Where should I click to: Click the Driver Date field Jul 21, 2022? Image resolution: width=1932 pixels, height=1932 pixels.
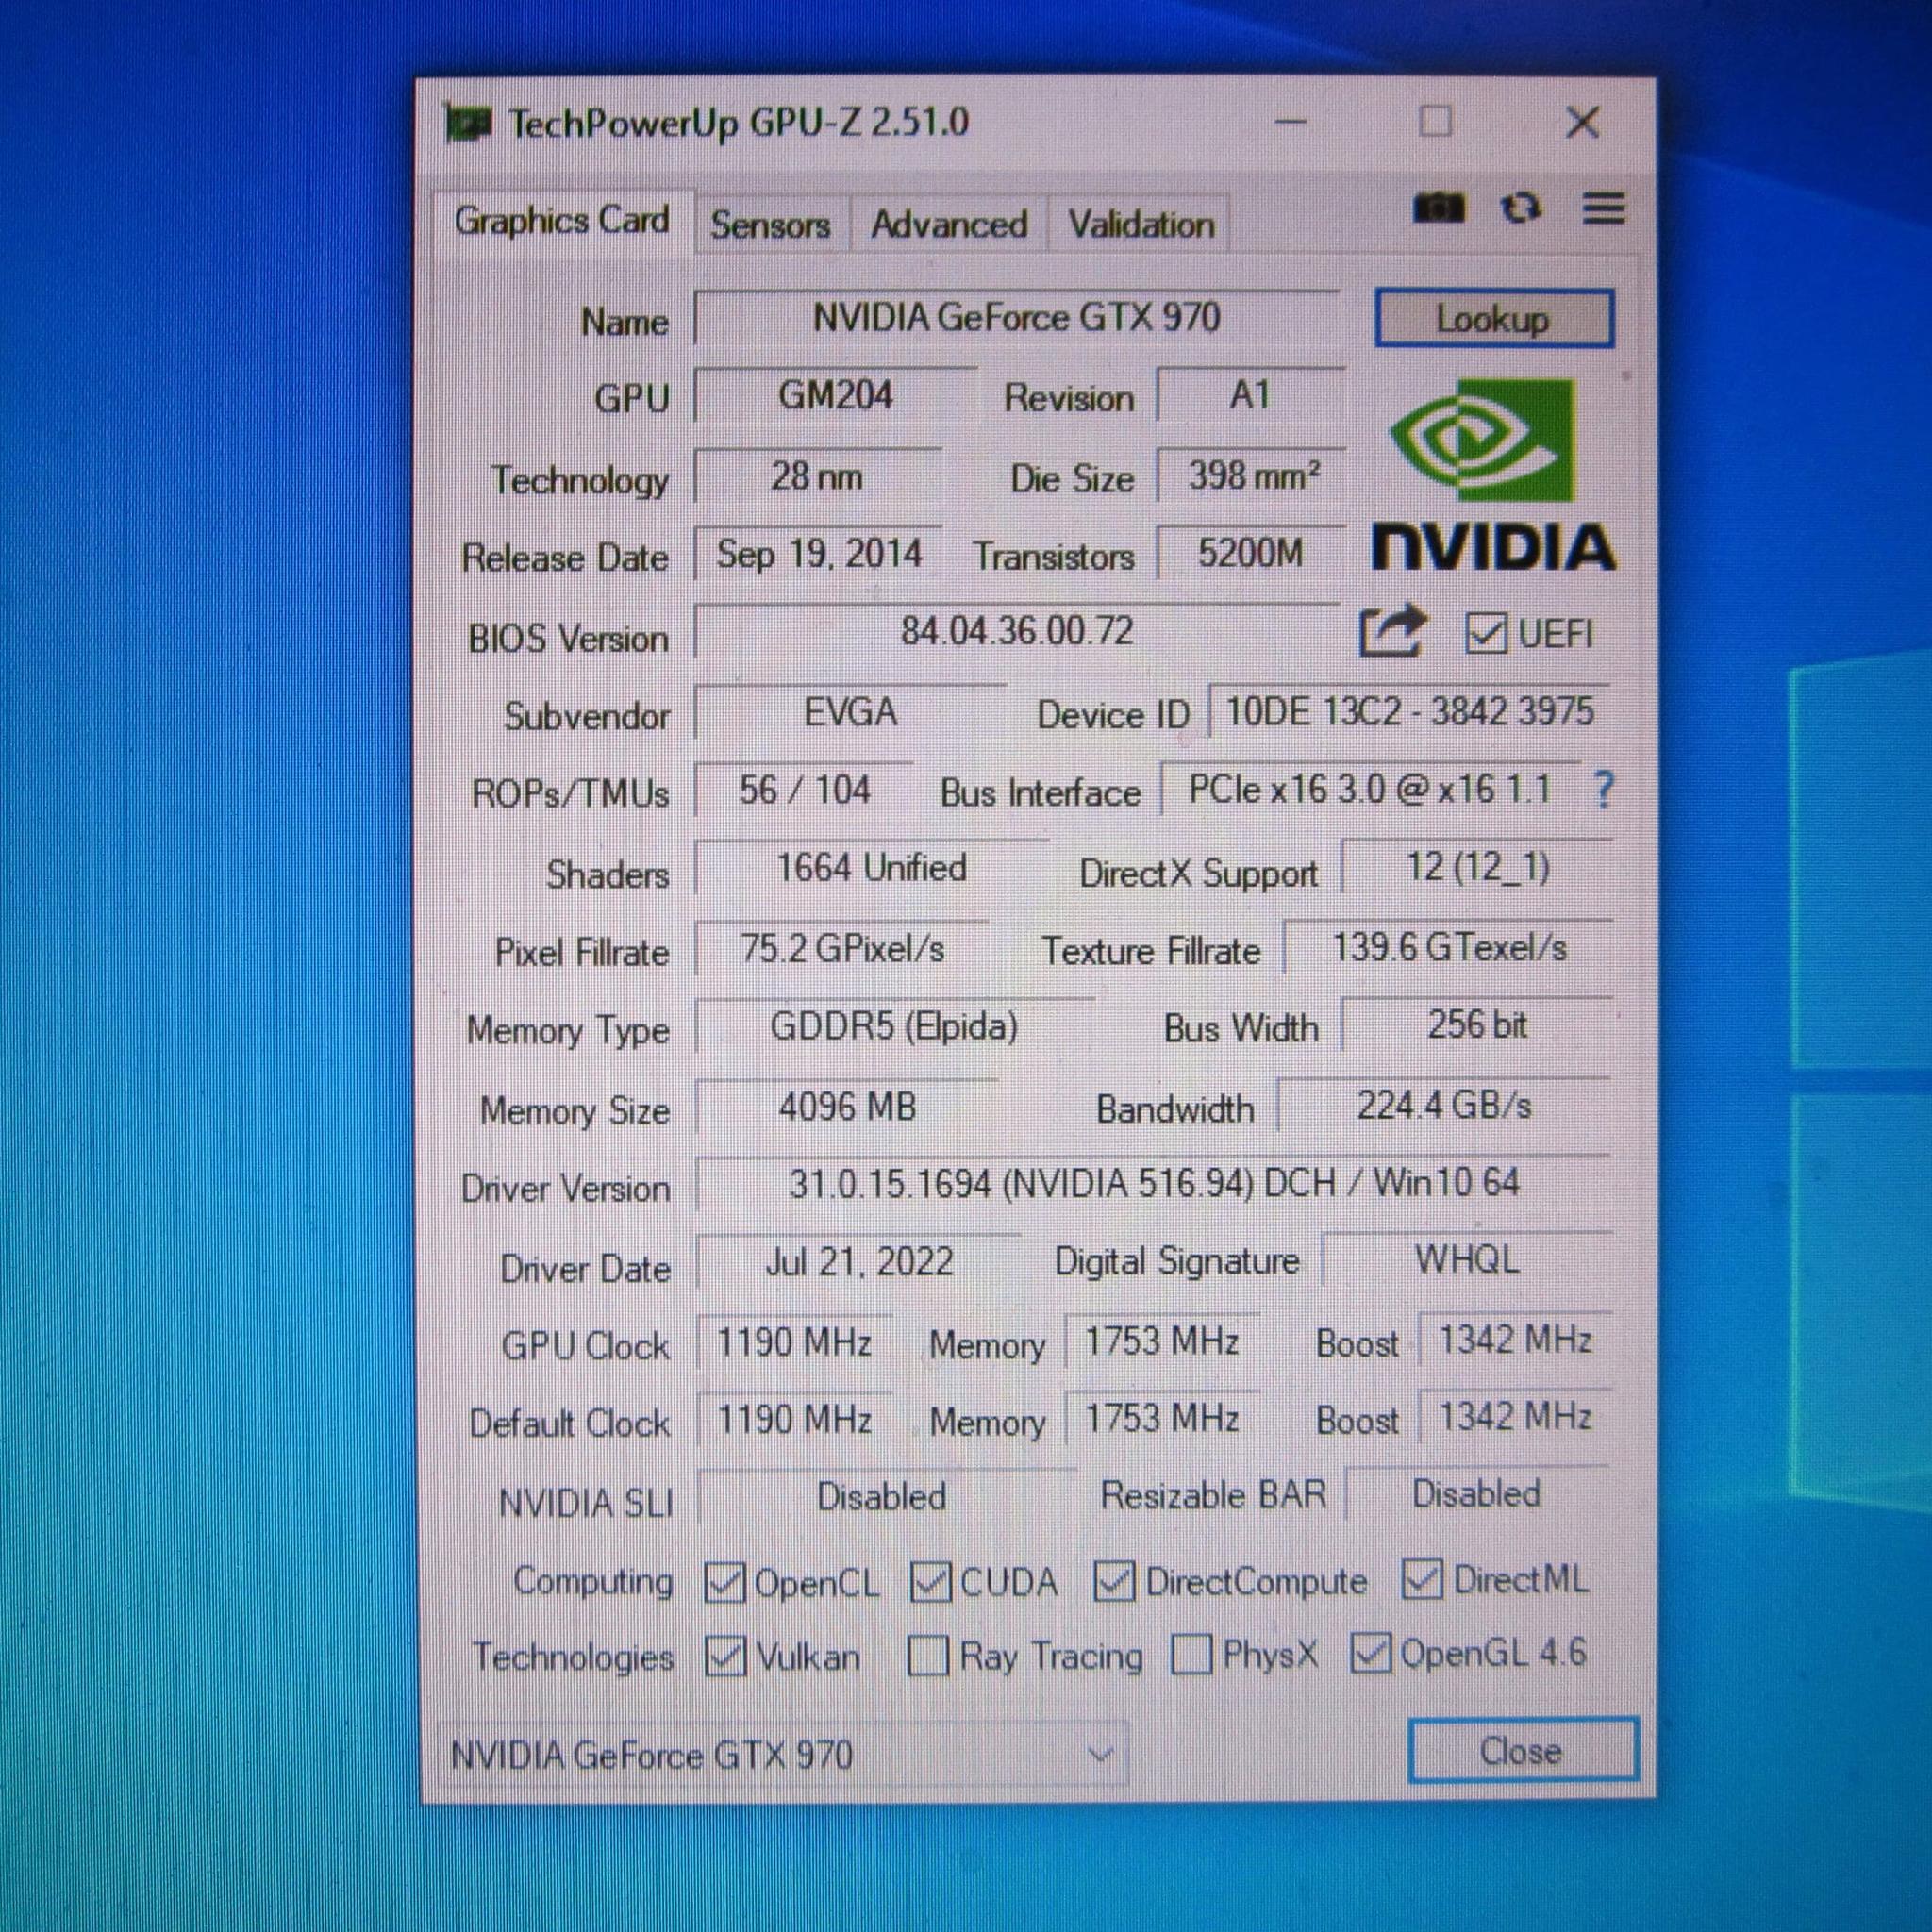[859, 1262]
